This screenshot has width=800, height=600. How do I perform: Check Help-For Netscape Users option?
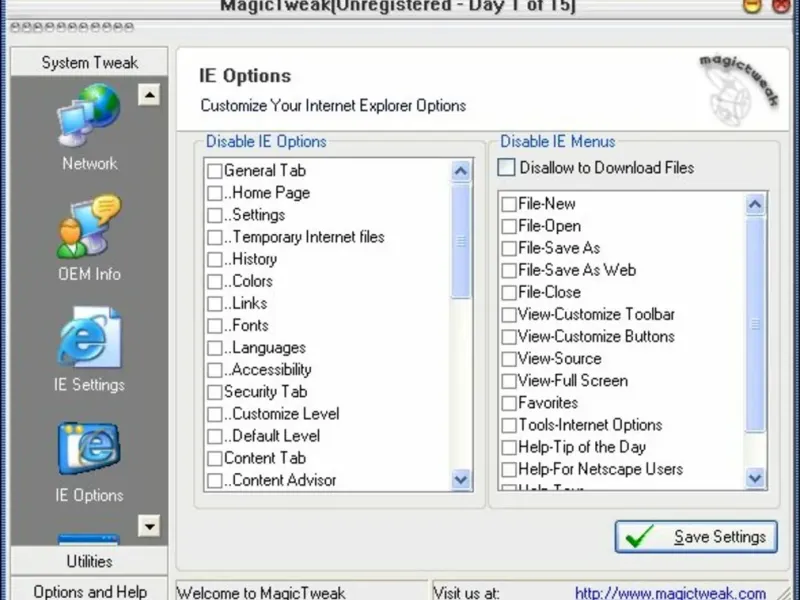(509, 469)
